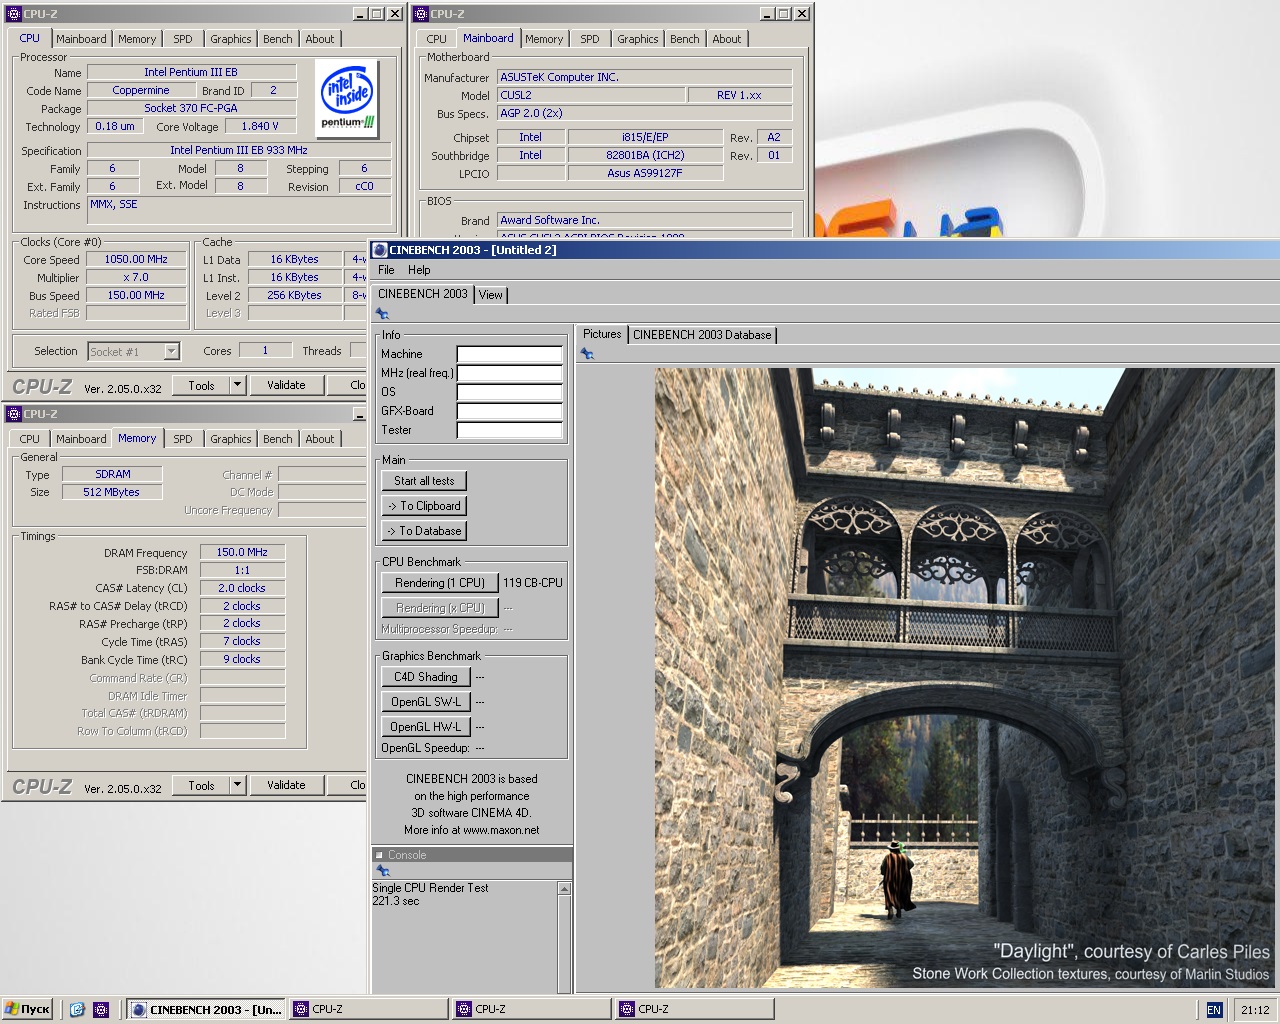
Task: Switch to the View tab in CINEBENCH
Action: pyautogui.click(x=491, y=295)
